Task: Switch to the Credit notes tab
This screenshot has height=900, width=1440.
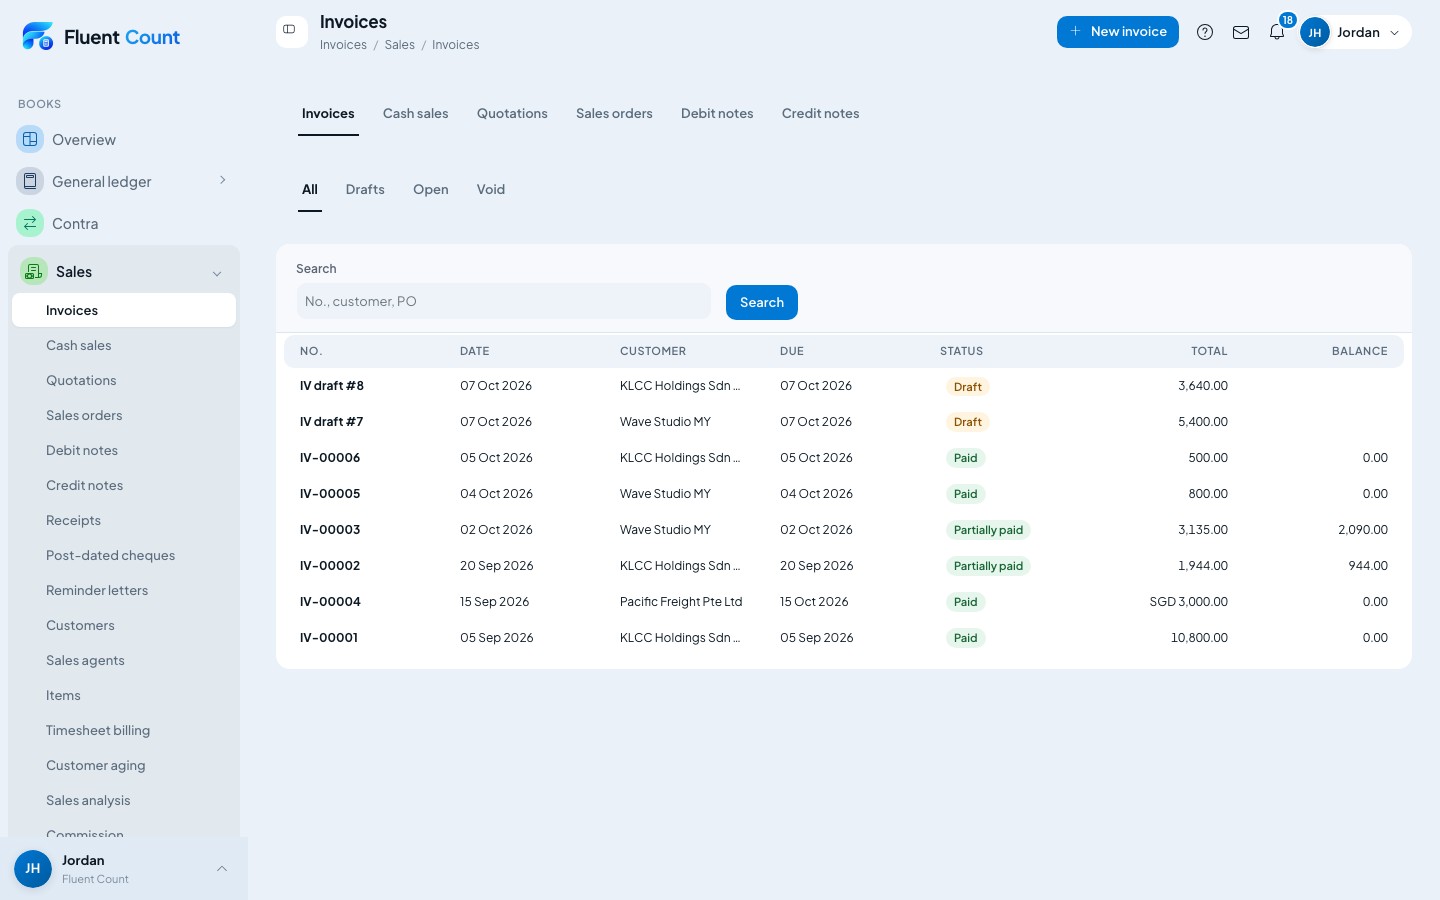Action: (820, 113)
